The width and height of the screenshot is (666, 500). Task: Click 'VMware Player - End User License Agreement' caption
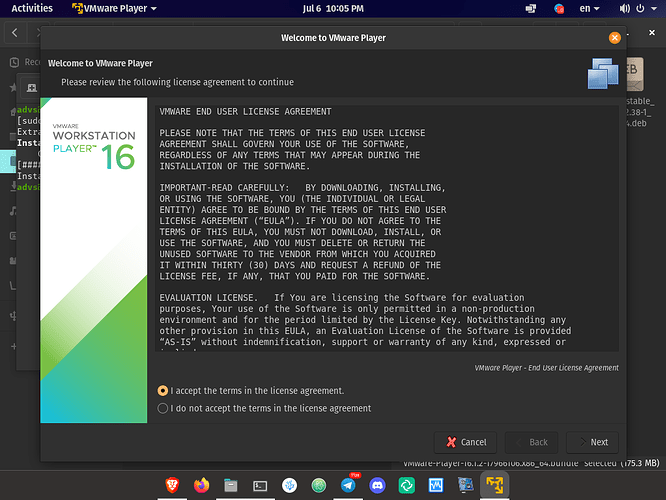tap(546, 368)
